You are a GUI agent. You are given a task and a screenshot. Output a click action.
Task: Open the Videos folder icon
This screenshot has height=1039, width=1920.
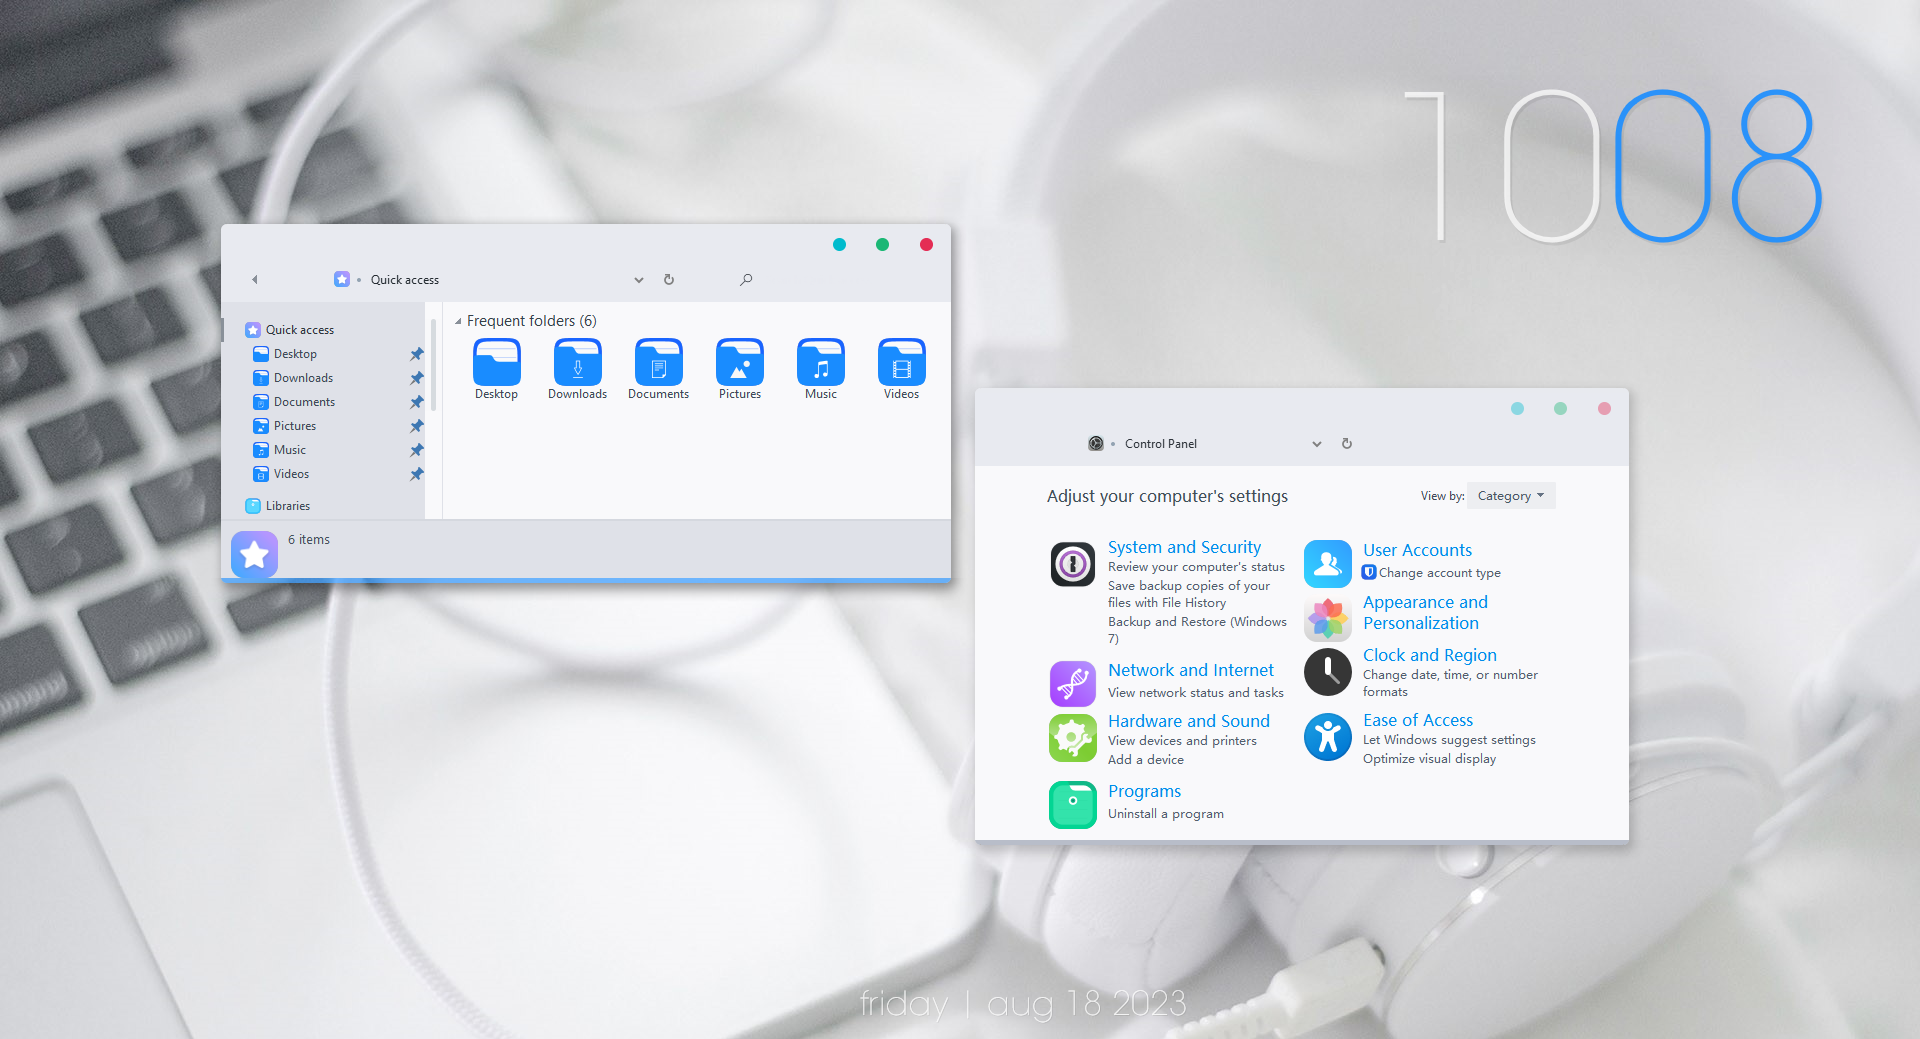click(x=901, y=363)
